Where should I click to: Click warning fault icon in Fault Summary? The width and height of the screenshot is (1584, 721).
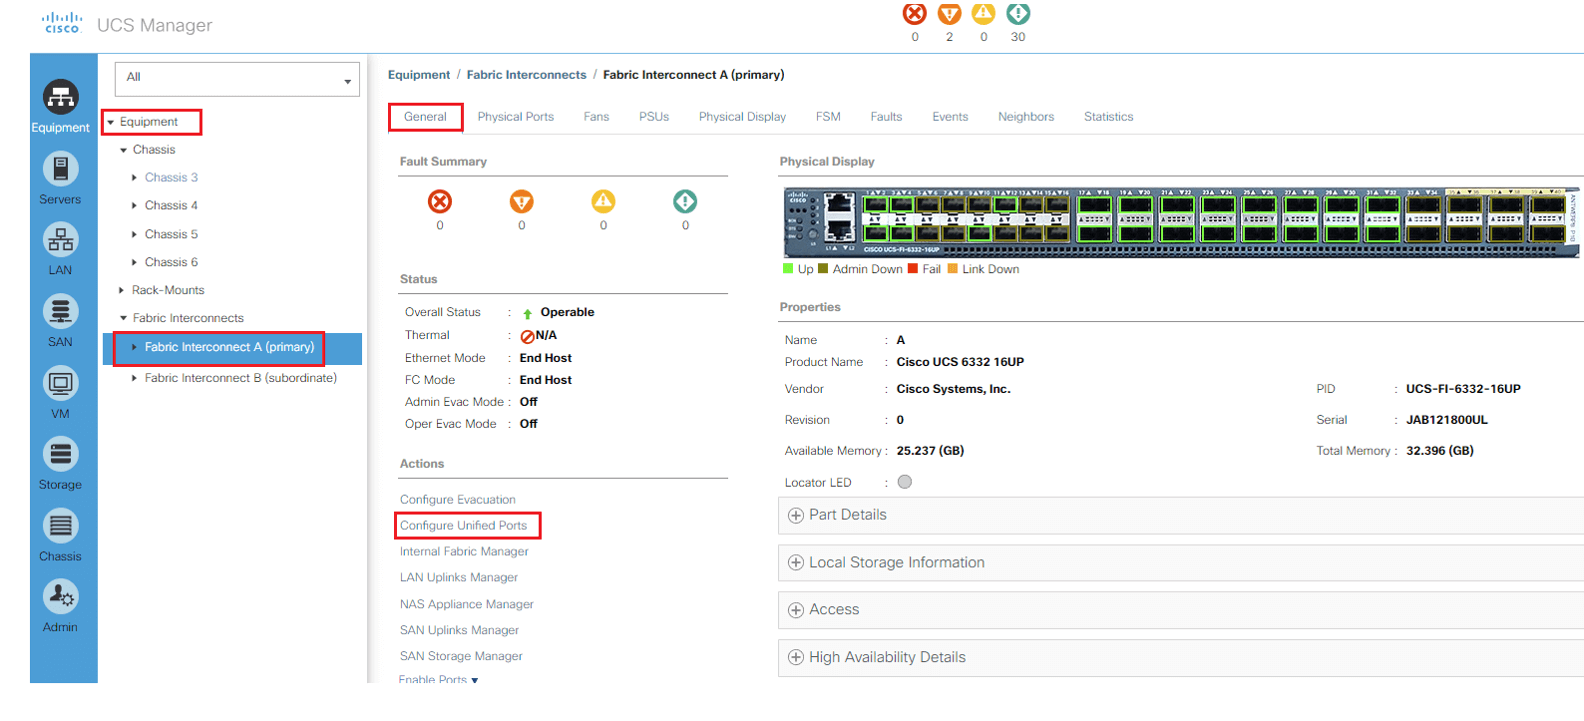(x=685, y=202)
